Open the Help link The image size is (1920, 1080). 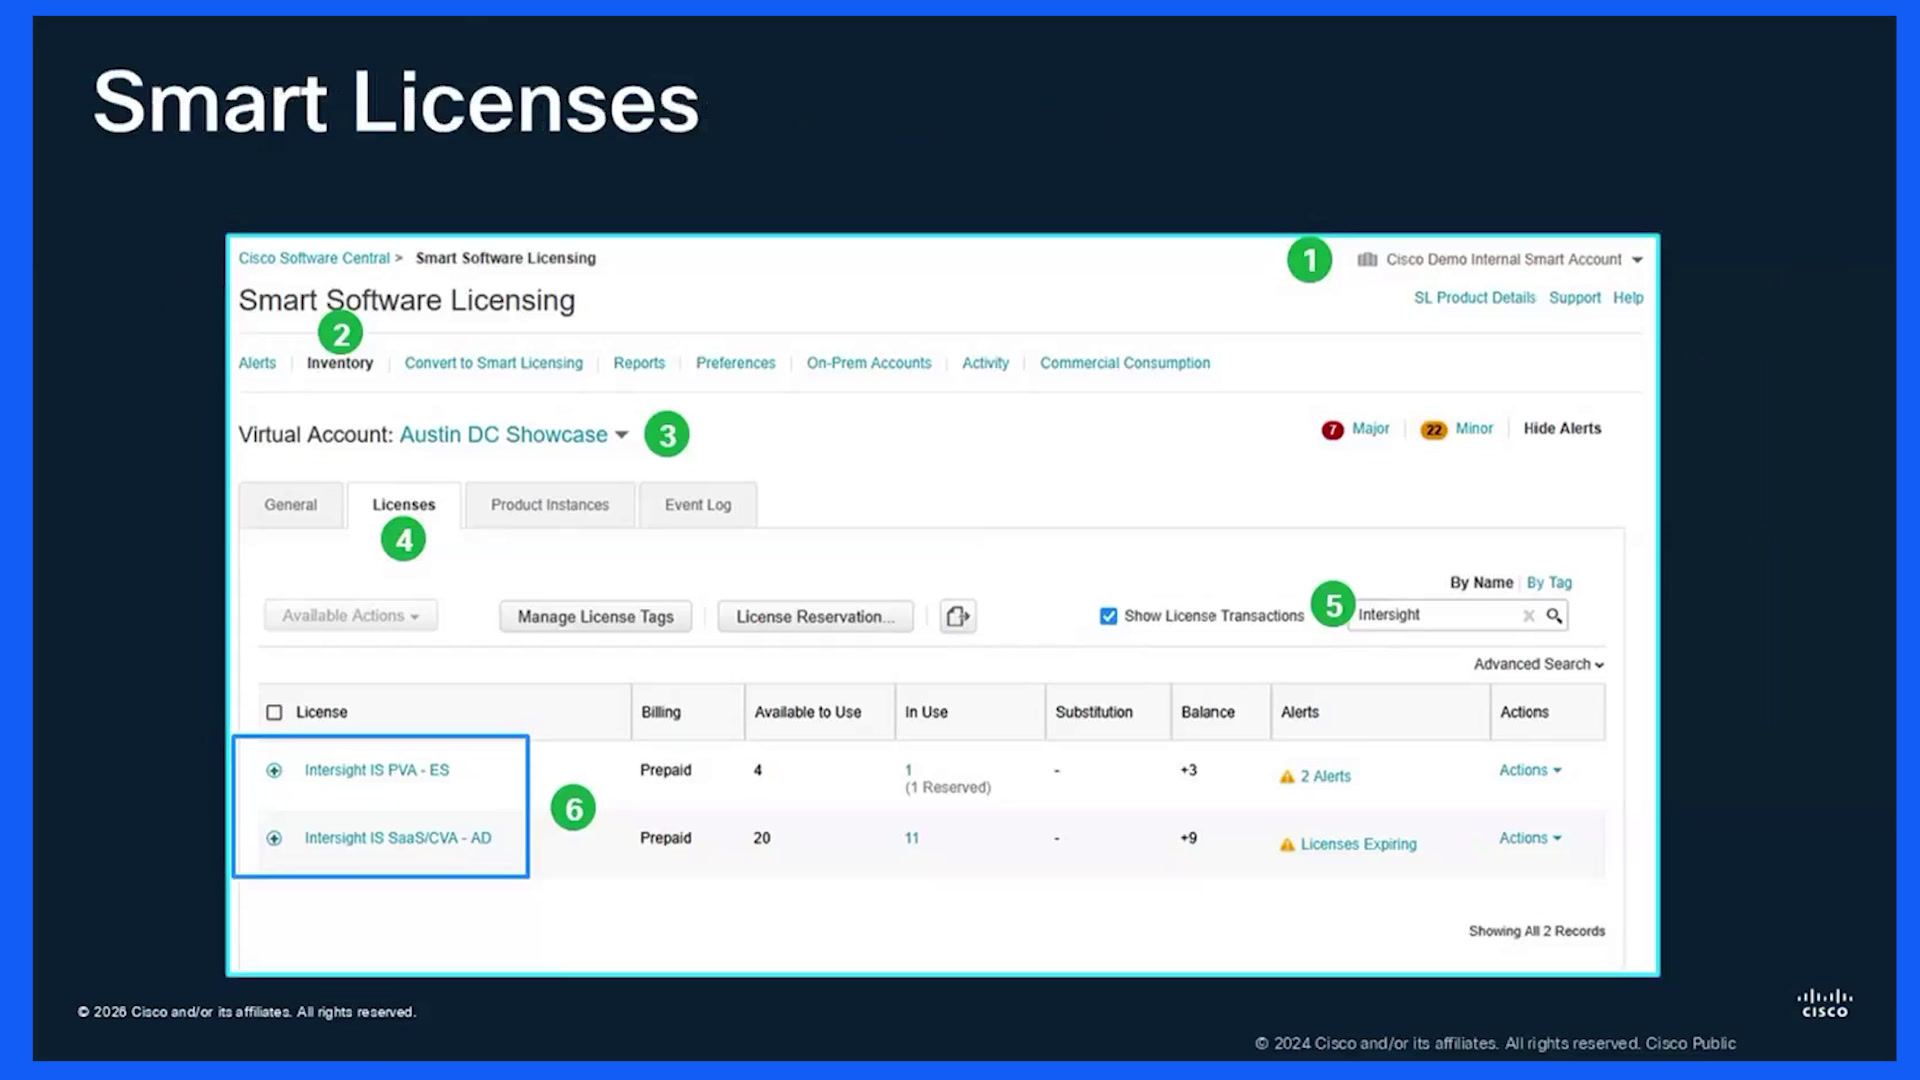tap(1628, 298)
